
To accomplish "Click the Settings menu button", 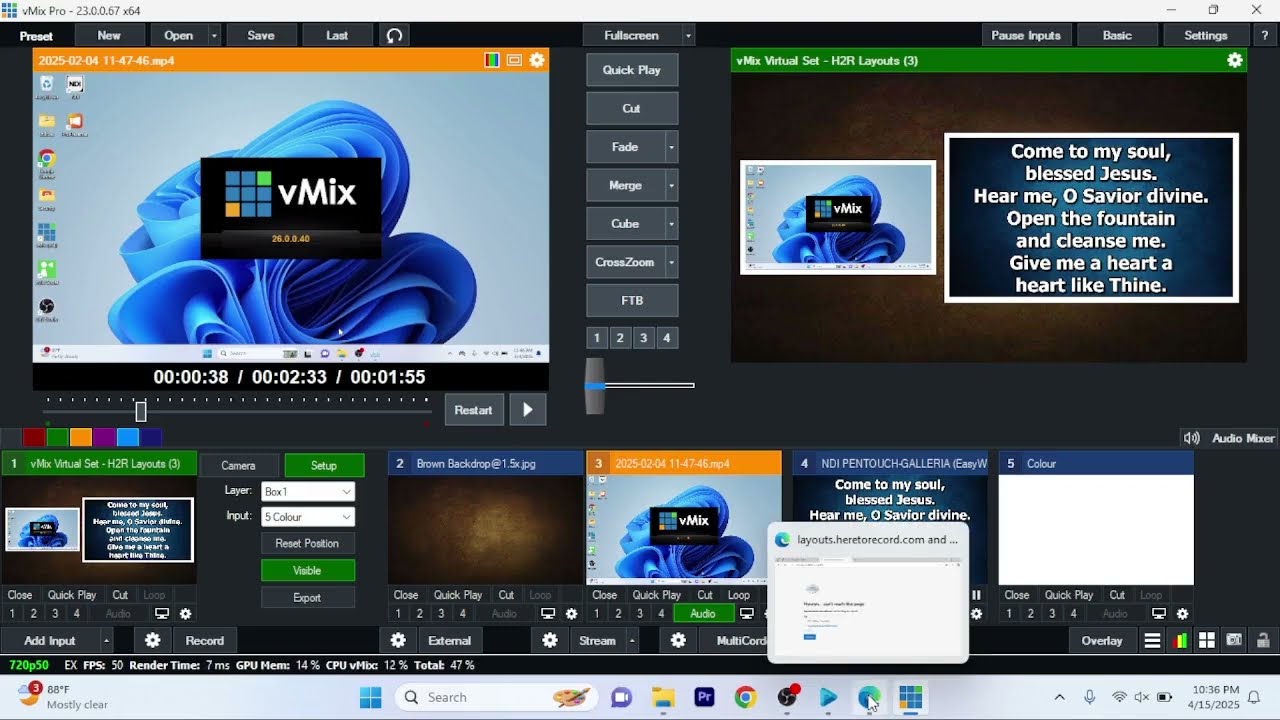I will point(1206,35).
